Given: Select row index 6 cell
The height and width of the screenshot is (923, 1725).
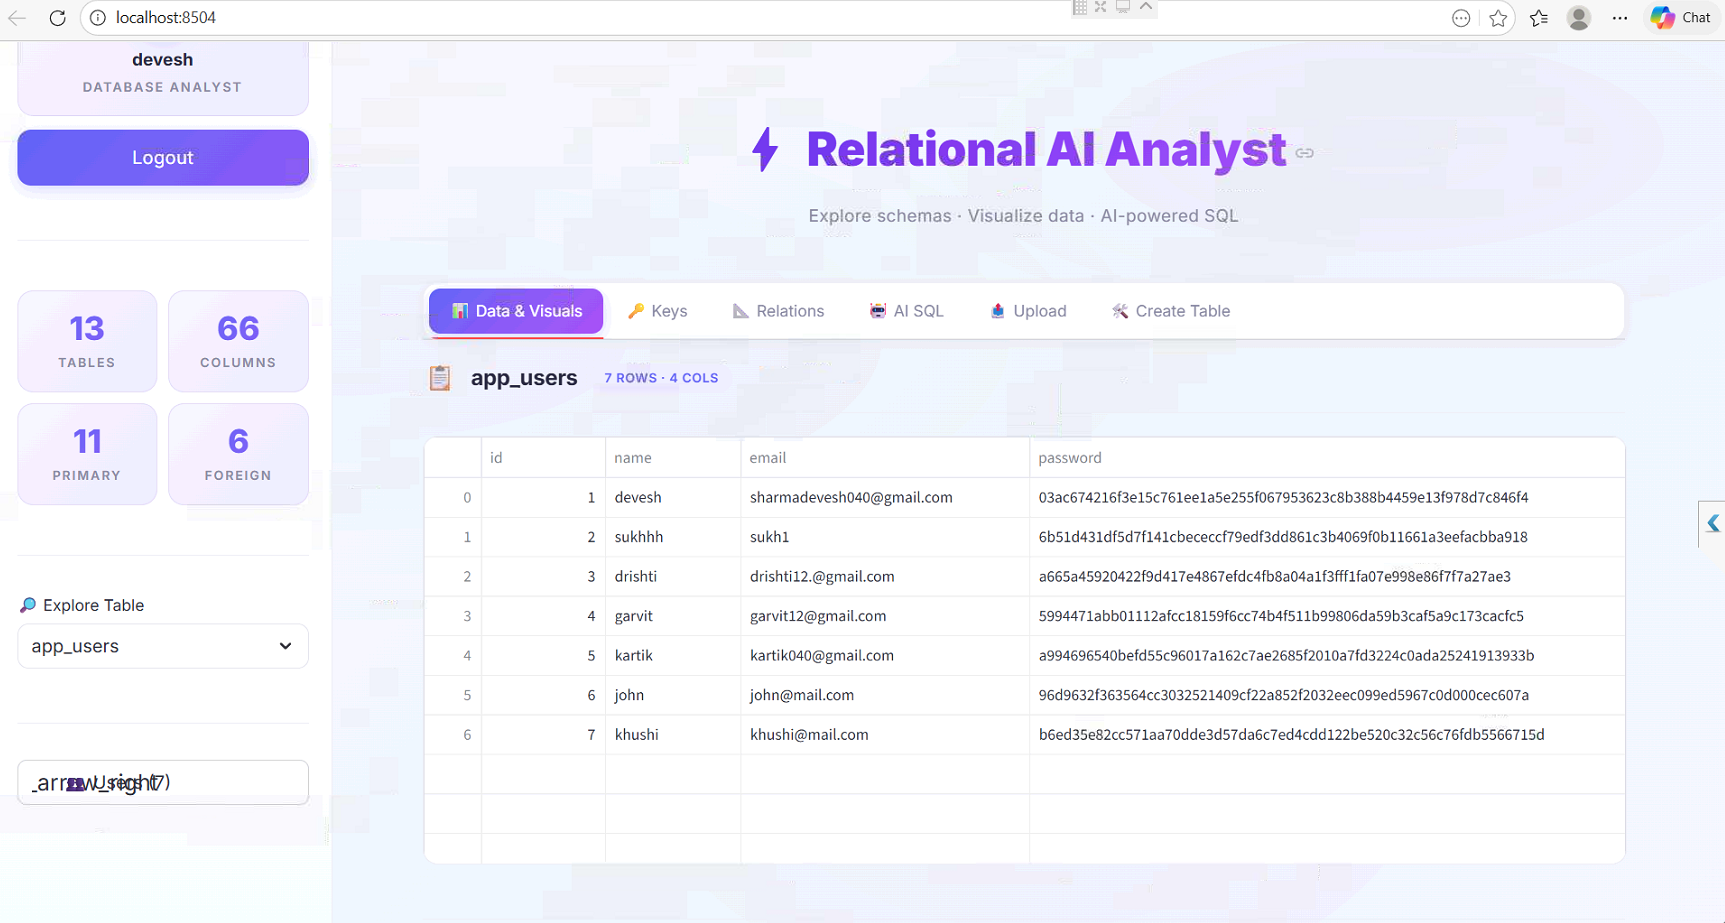Looking at the screenshot, I should coord(453,734).
